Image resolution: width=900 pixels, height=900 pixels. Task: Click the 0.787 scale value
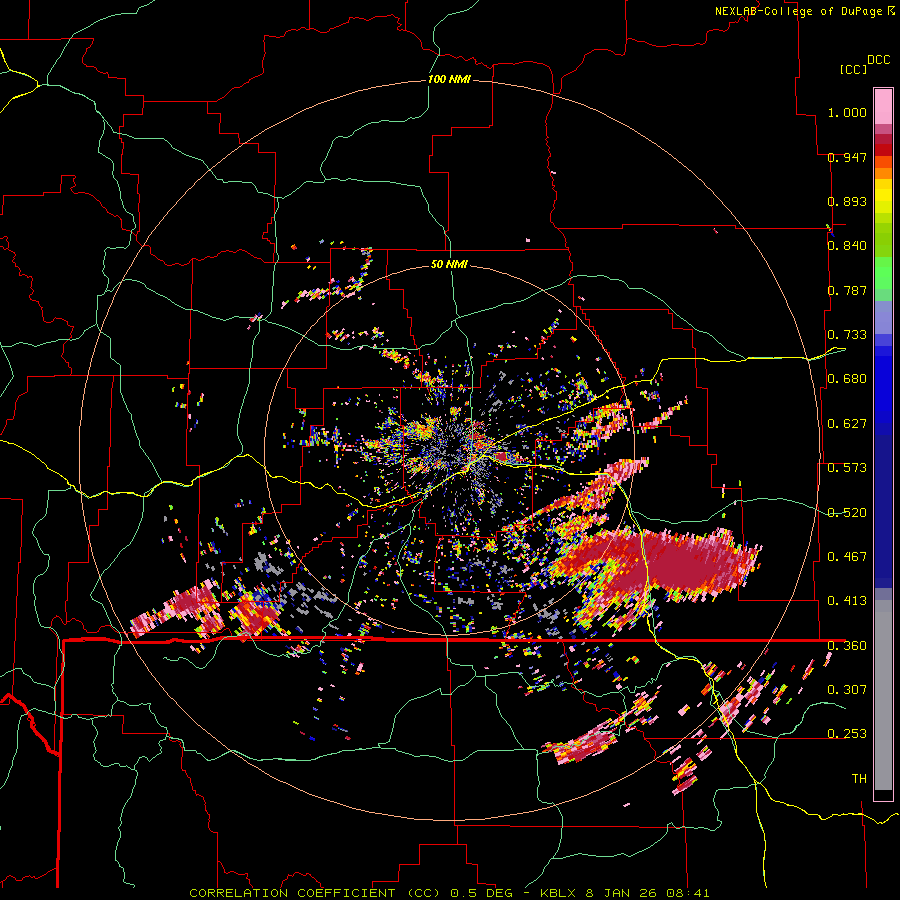pyautogui.click(x=847, y=290)
